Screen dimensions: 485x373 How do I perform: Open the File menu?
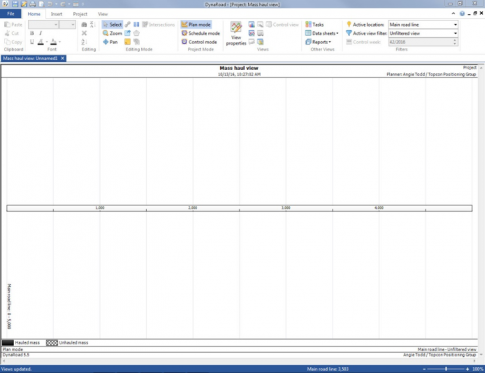11,14
